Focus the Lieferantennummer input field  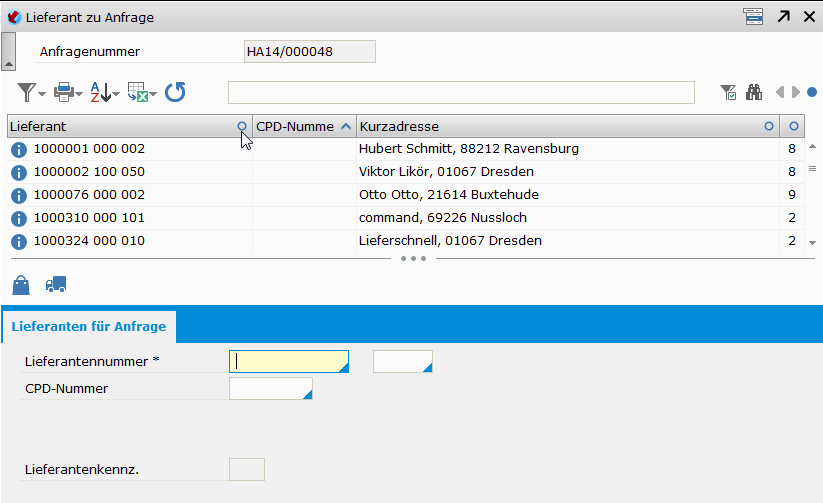[289, 362]
